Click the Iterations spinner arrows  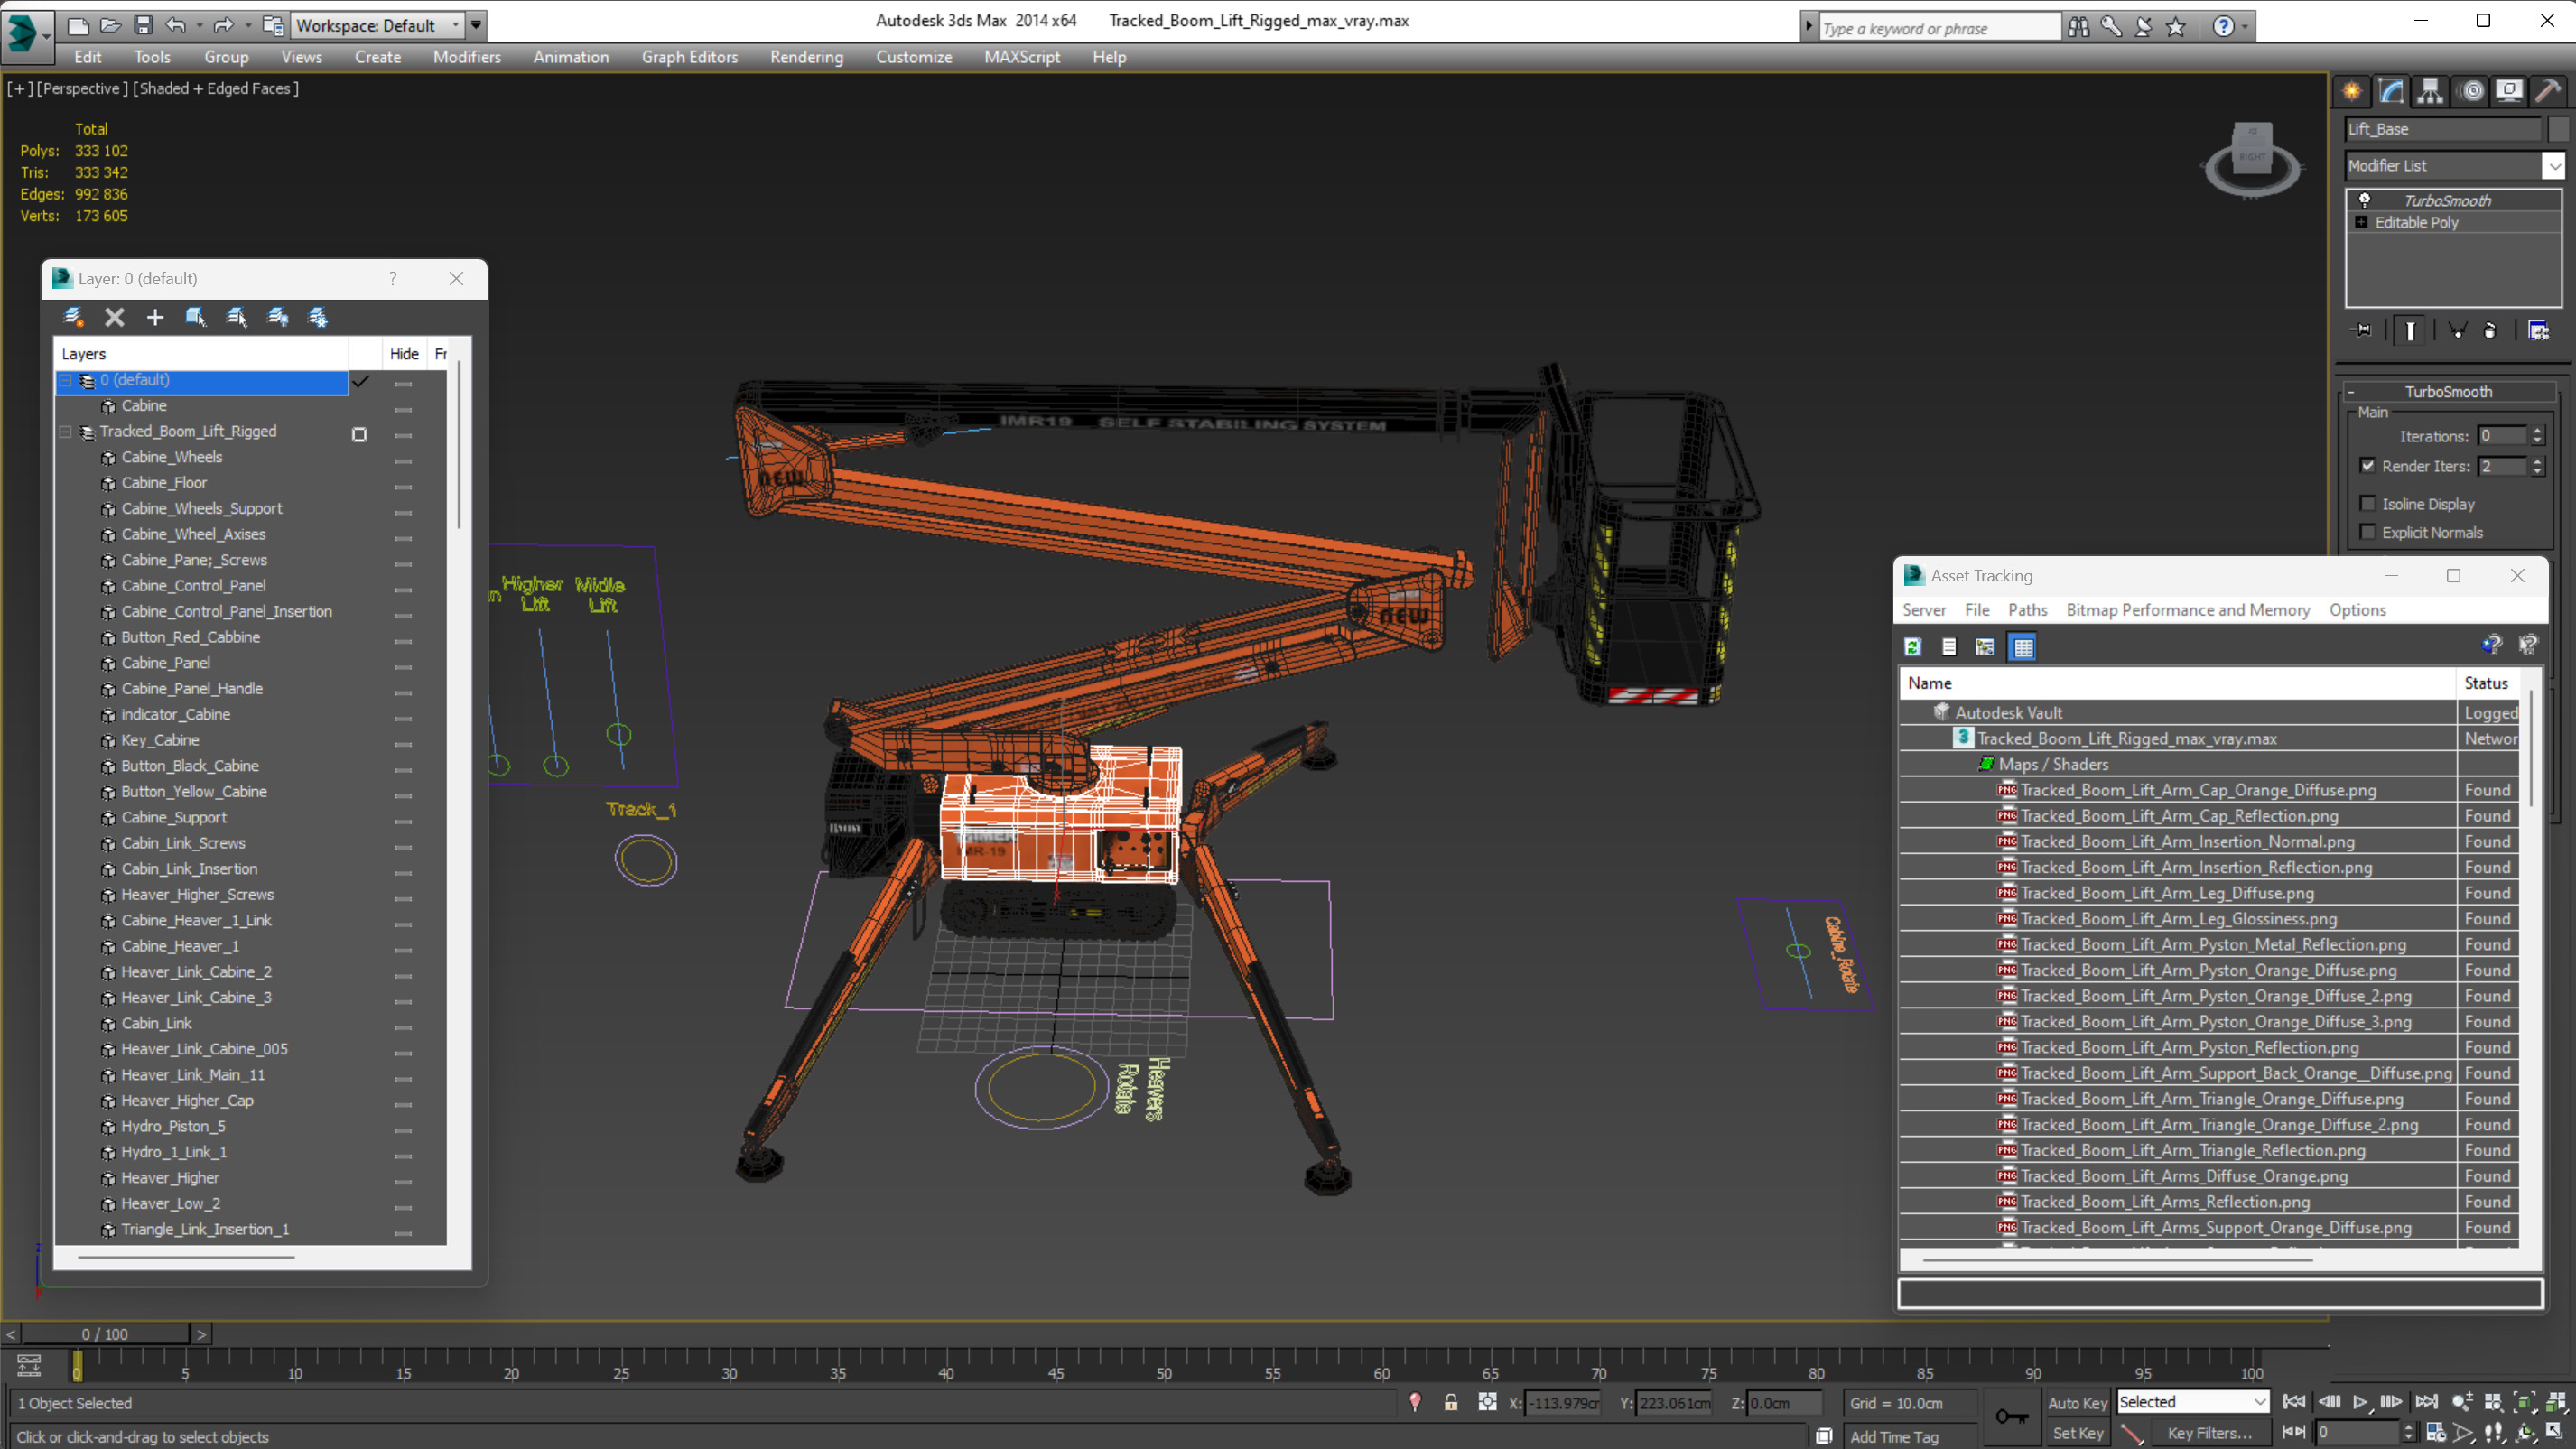[x=2537, y=436]
